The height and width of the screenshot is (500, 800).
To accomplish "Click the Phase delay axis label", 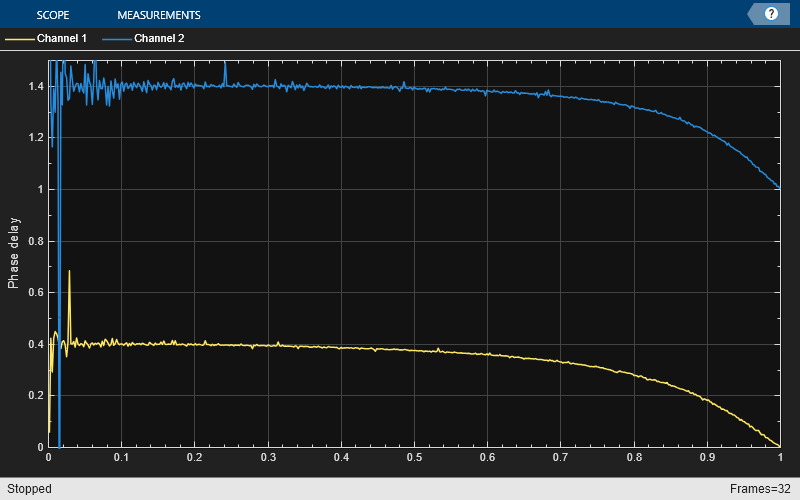I will 13,253.
